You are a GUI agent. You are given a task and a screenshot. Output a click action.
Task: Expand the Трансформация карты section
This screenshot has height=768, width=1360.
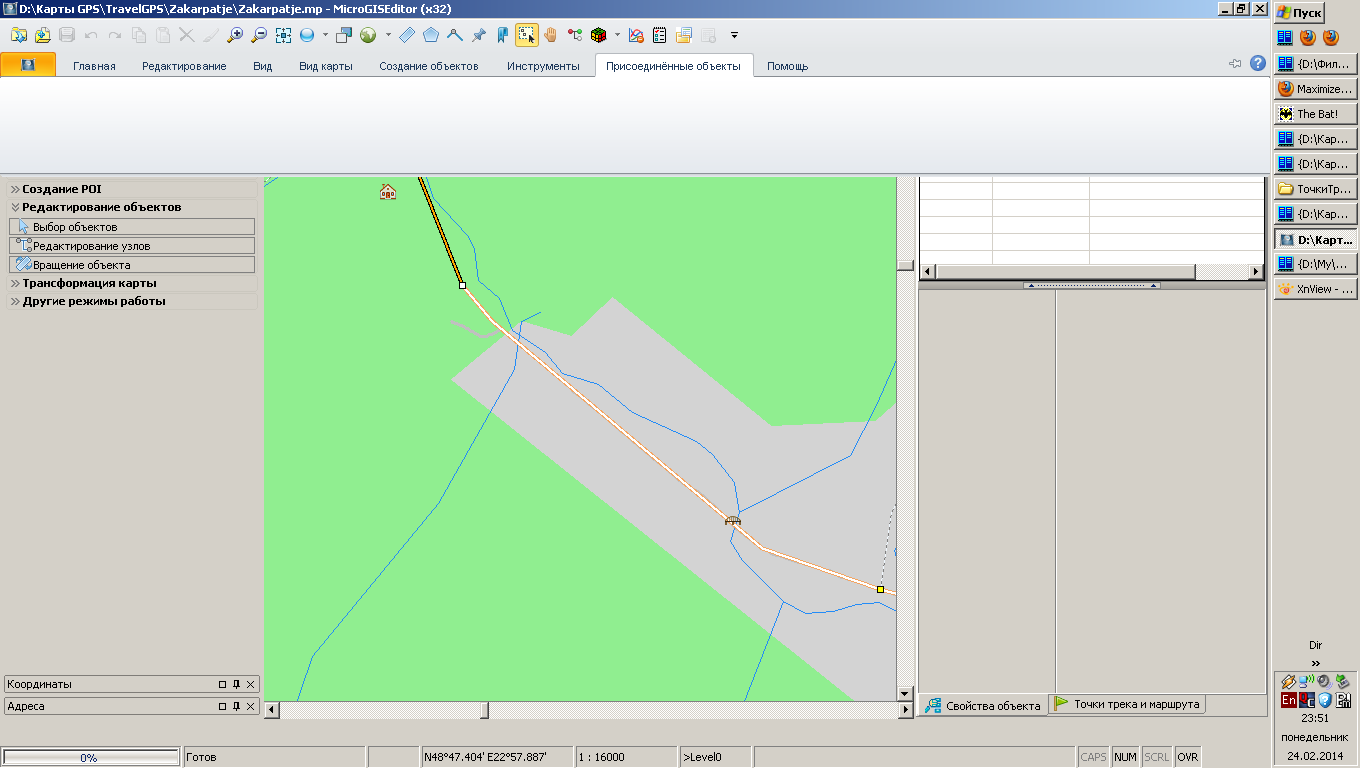click(89, 283)
